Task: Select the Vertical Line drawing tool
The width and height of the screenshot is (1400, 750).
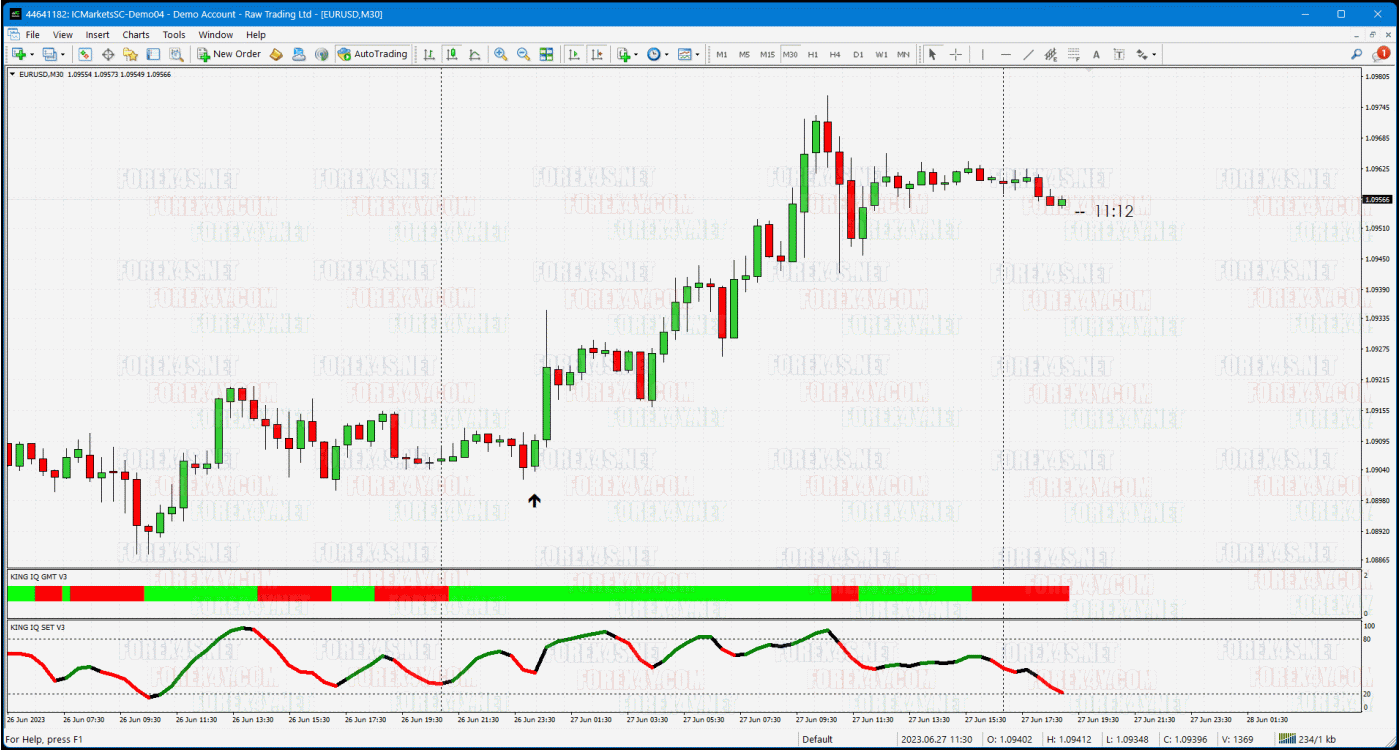Action: coord(982,55)
